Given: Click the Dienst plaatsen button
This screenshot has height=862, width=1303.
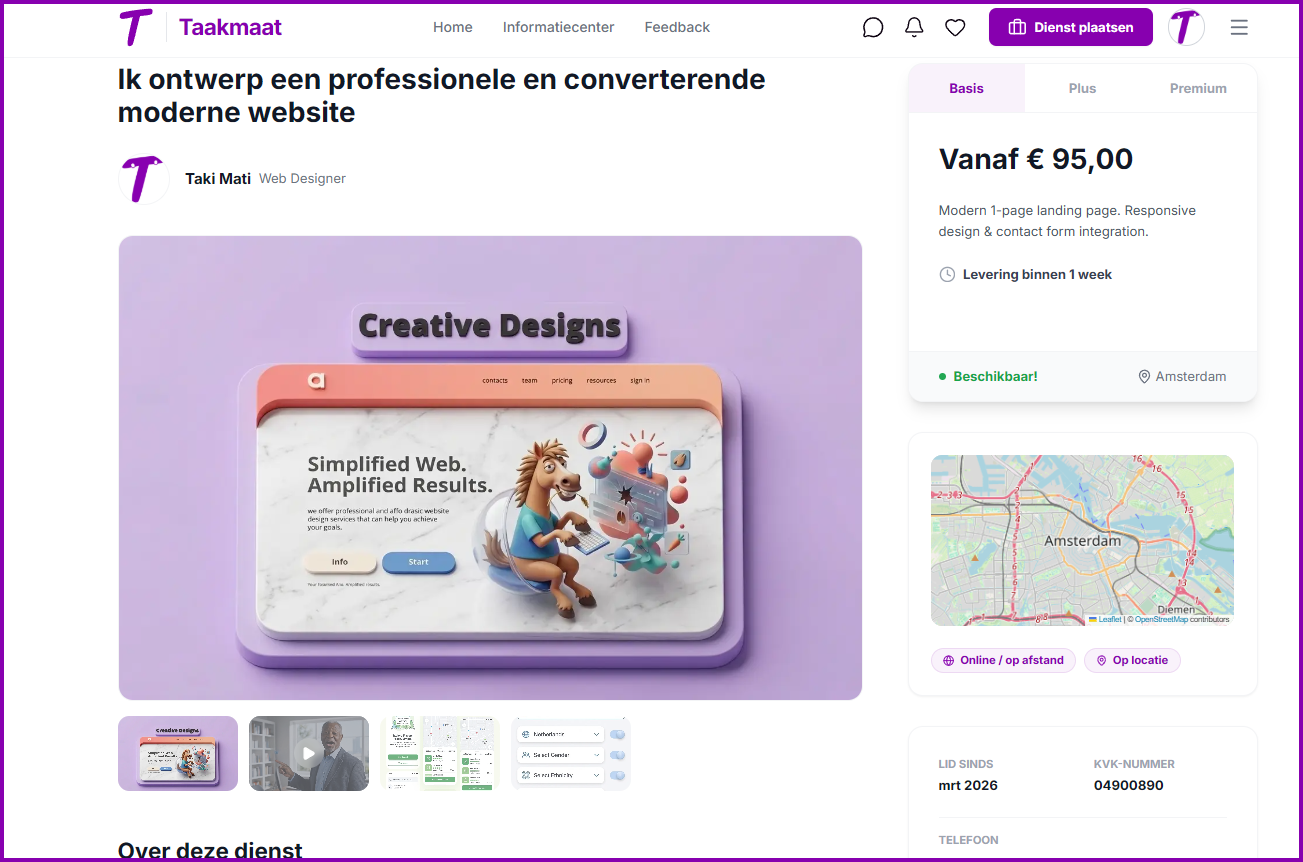Looking at the screenshot, I should (1070, 28).
